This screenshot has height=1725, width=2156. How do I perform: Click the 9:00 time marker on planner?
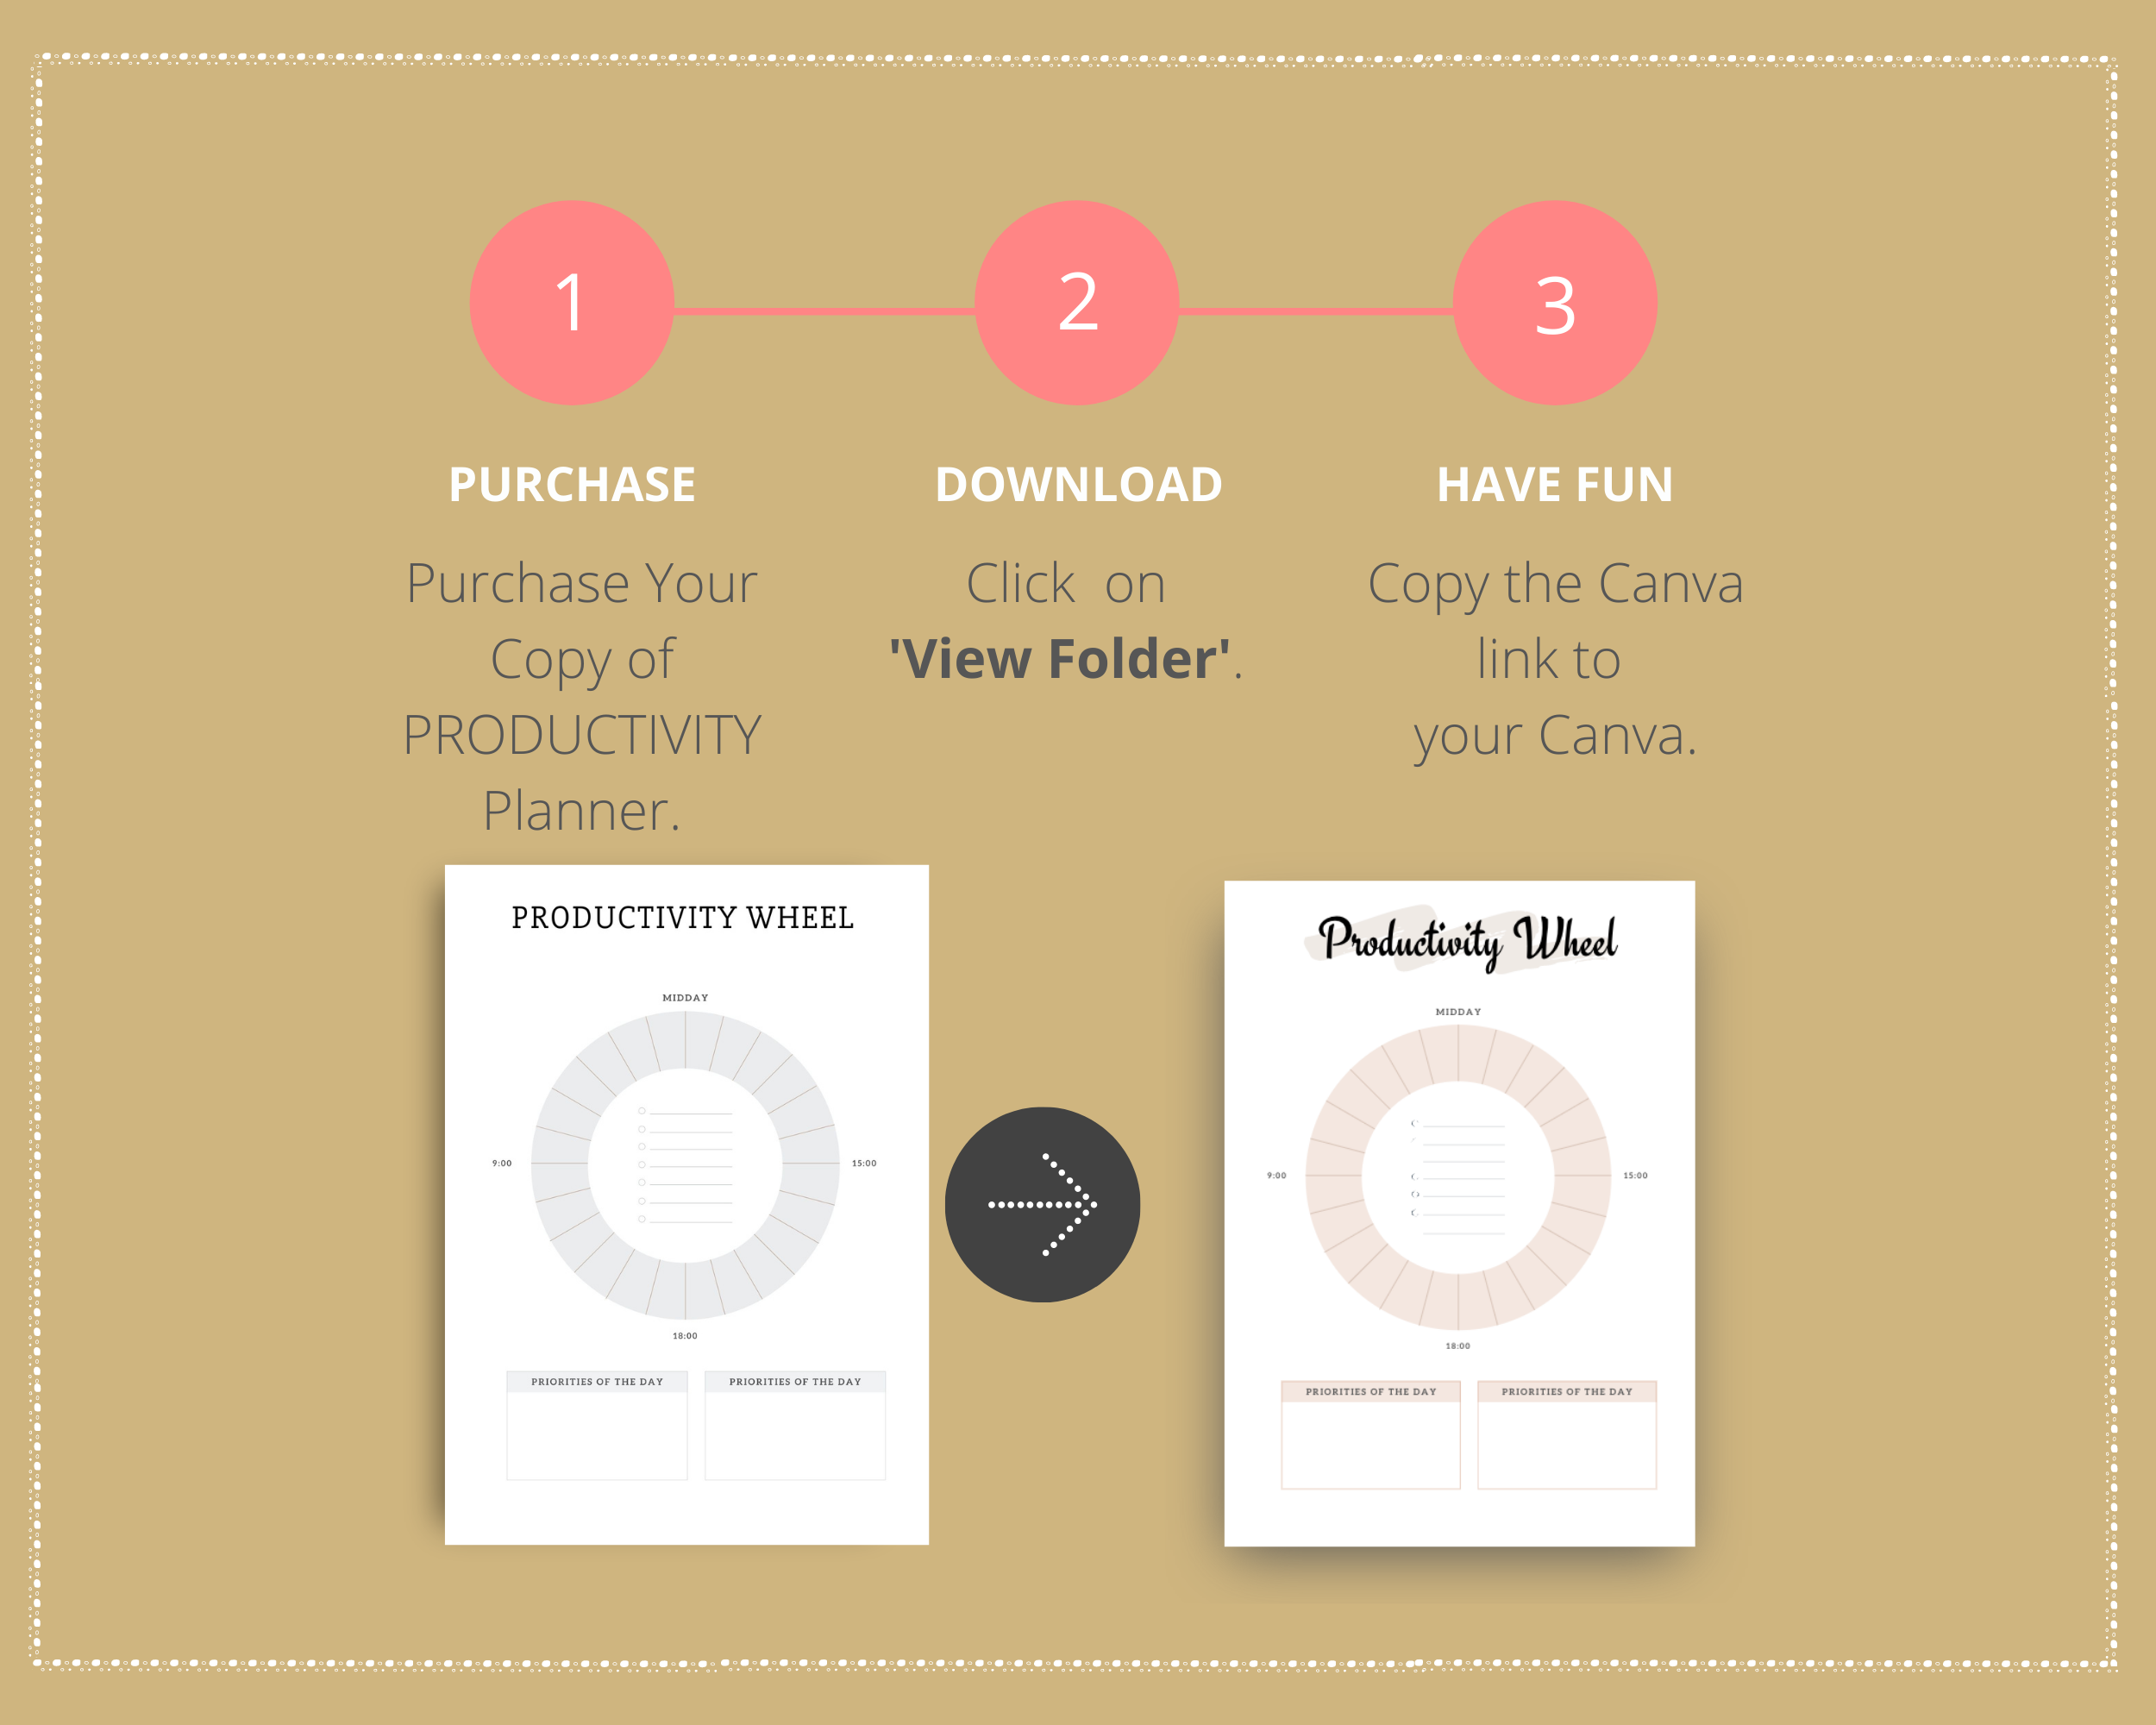tap(502, 1164)
